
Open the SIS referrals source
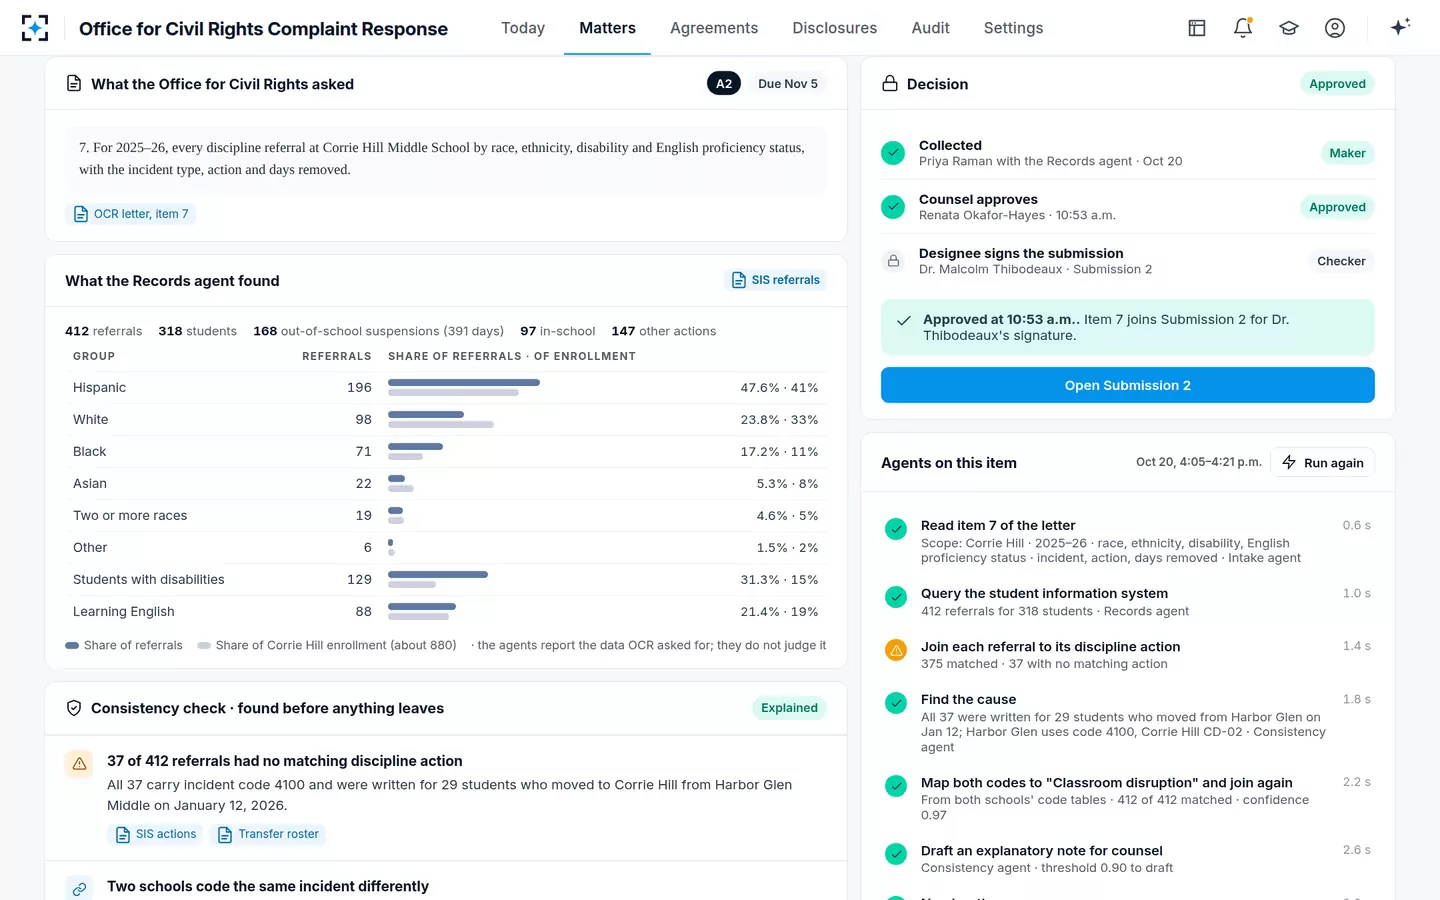(x=776, y=280)
